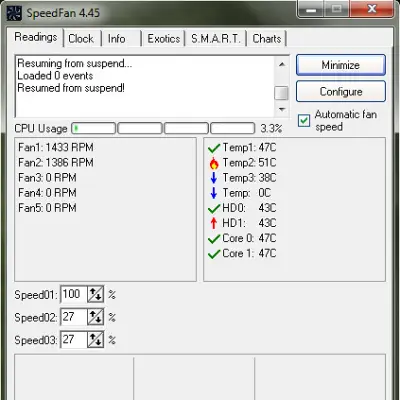Click inside the Speed02 value field
Image resolution: width=400 pixels, height=400 pixels.
[x=74, y=317]
